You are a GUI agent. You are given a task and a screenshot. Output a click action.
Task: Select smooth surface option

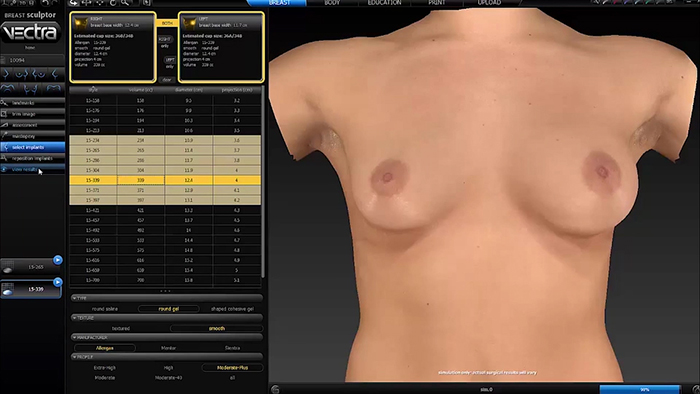pos(217,328)
